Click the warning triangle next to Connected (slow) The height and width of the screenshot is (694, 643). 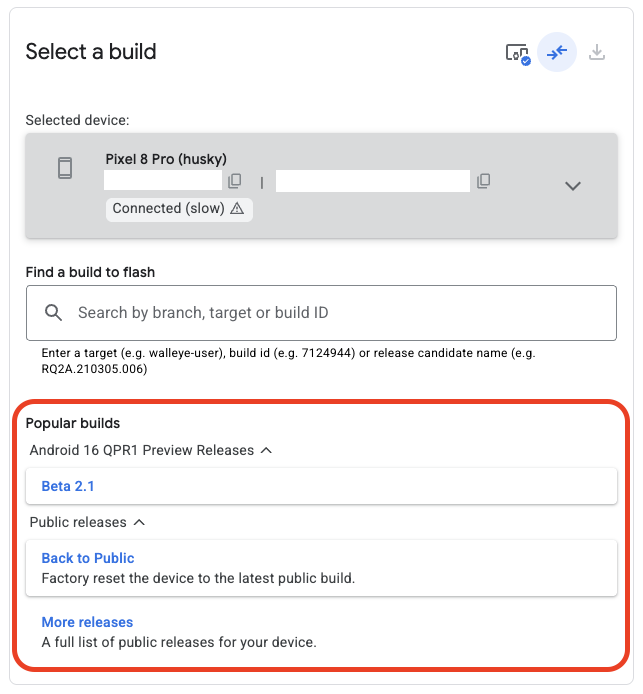coord(237,208)
